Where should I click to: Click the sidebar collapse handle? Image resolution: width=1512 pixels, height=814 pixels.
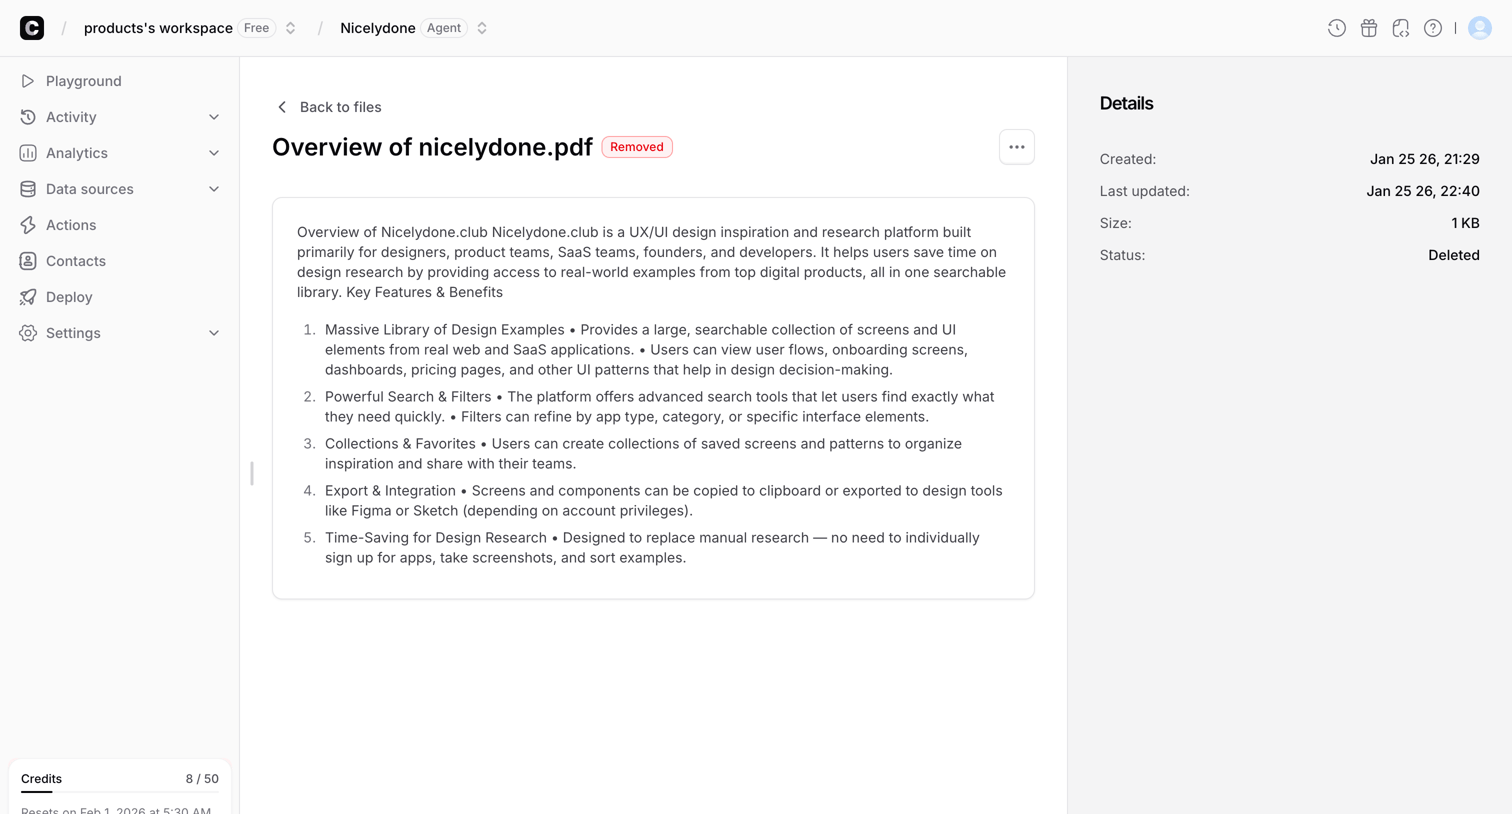pyautogui.click(x=252, y=474)
